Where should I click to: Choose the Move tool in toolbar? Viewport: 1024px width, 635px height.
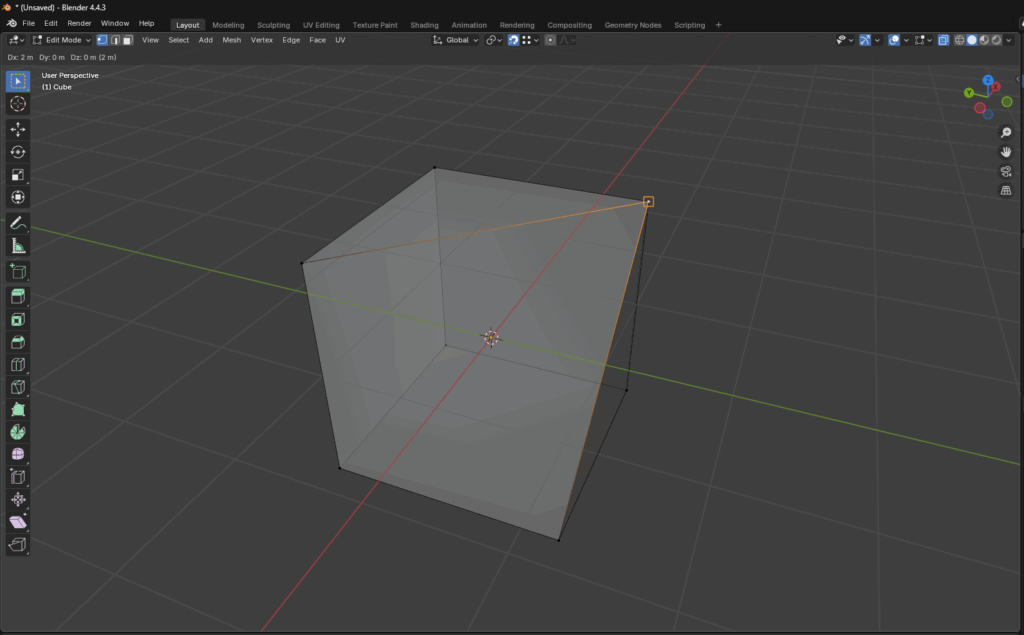coord(18,129)
